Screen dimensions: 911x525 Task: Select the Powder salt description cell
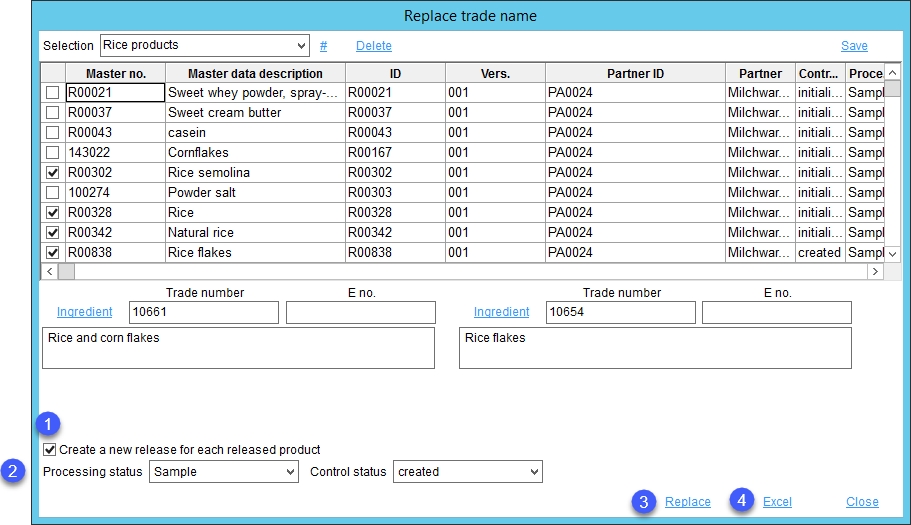coord(255,192)
